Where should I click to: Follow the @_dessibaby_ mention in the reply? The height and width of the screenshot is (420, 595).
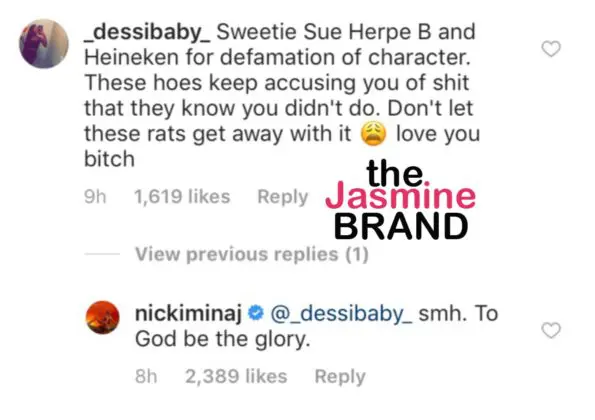pyautogui.click(x=341, y=314)
